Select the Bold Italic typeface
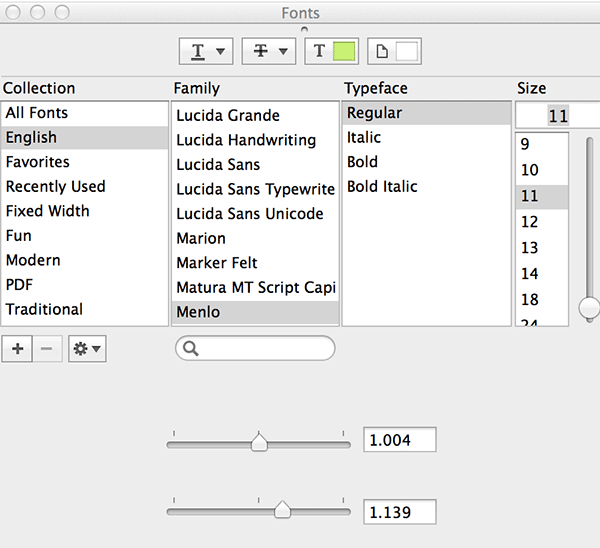The image size is (600, 548). pos(382,187)
